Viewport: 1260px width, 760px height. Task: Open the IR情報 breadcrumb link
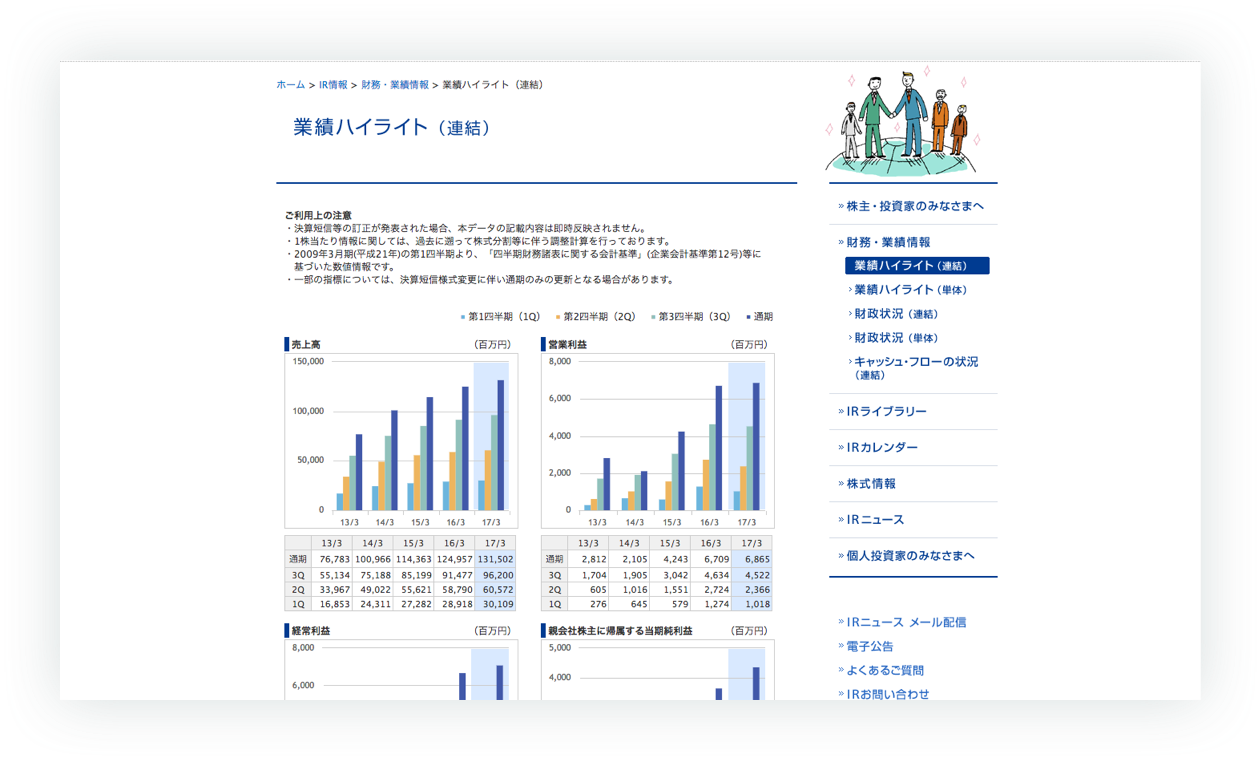[x=333, y=85]
